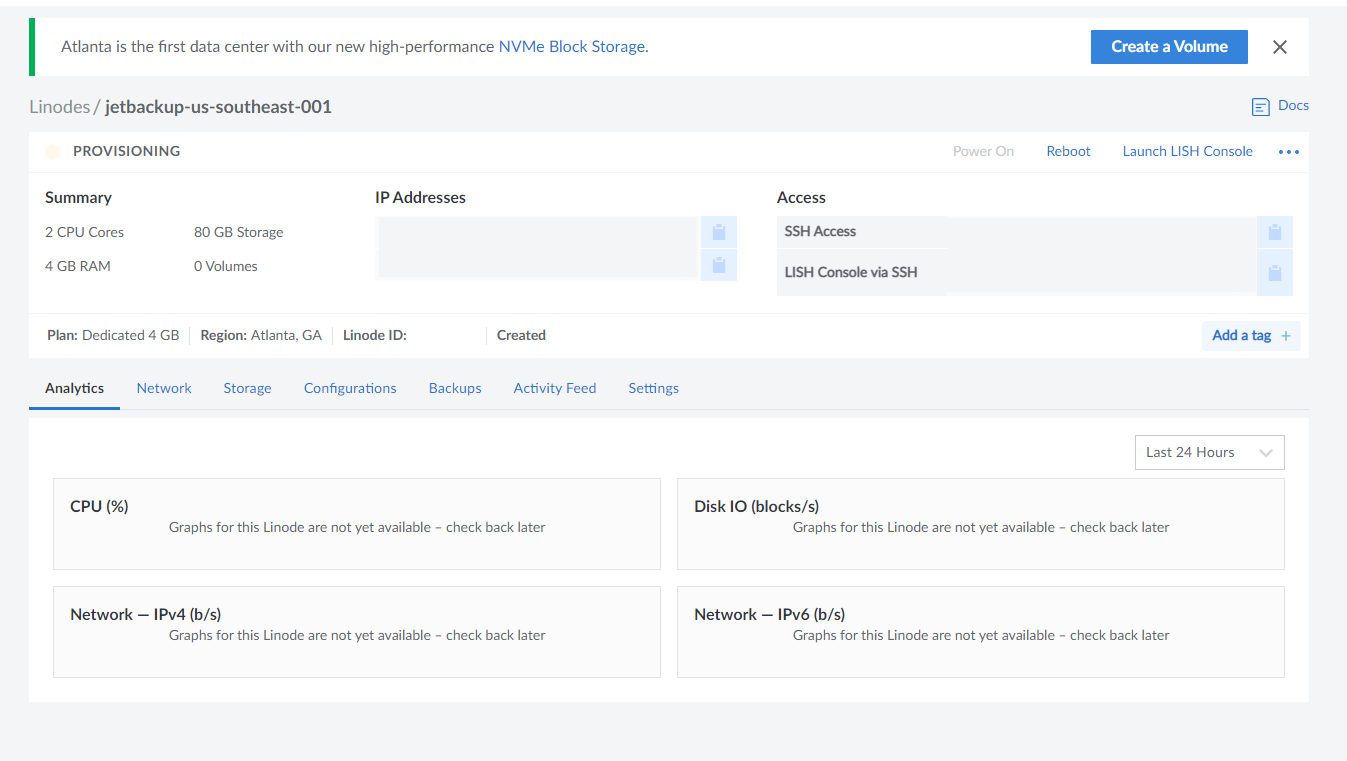Open the NVMe Block Storage link
This screenshot has height=761, width=1347.
point(571,46)
